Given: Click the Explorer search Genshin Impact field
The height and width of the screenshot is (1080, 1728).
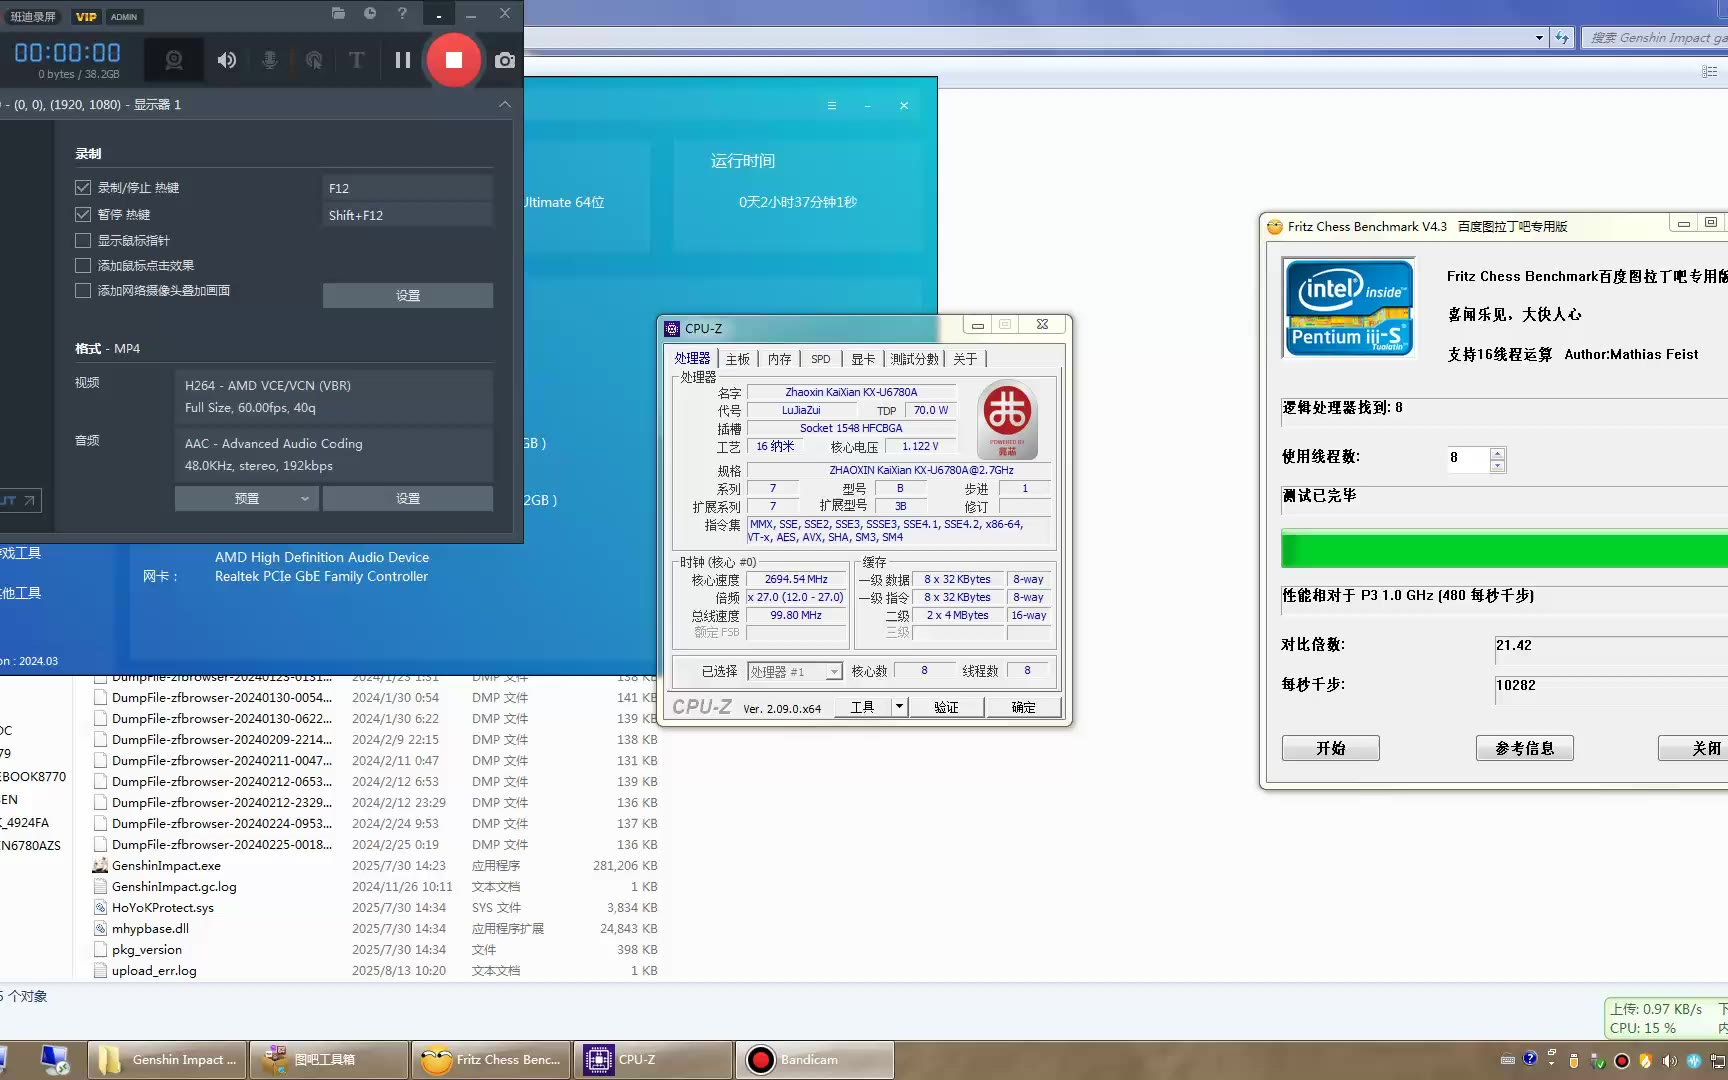Looking at the screenshot, I should [x=1655, y=38].
